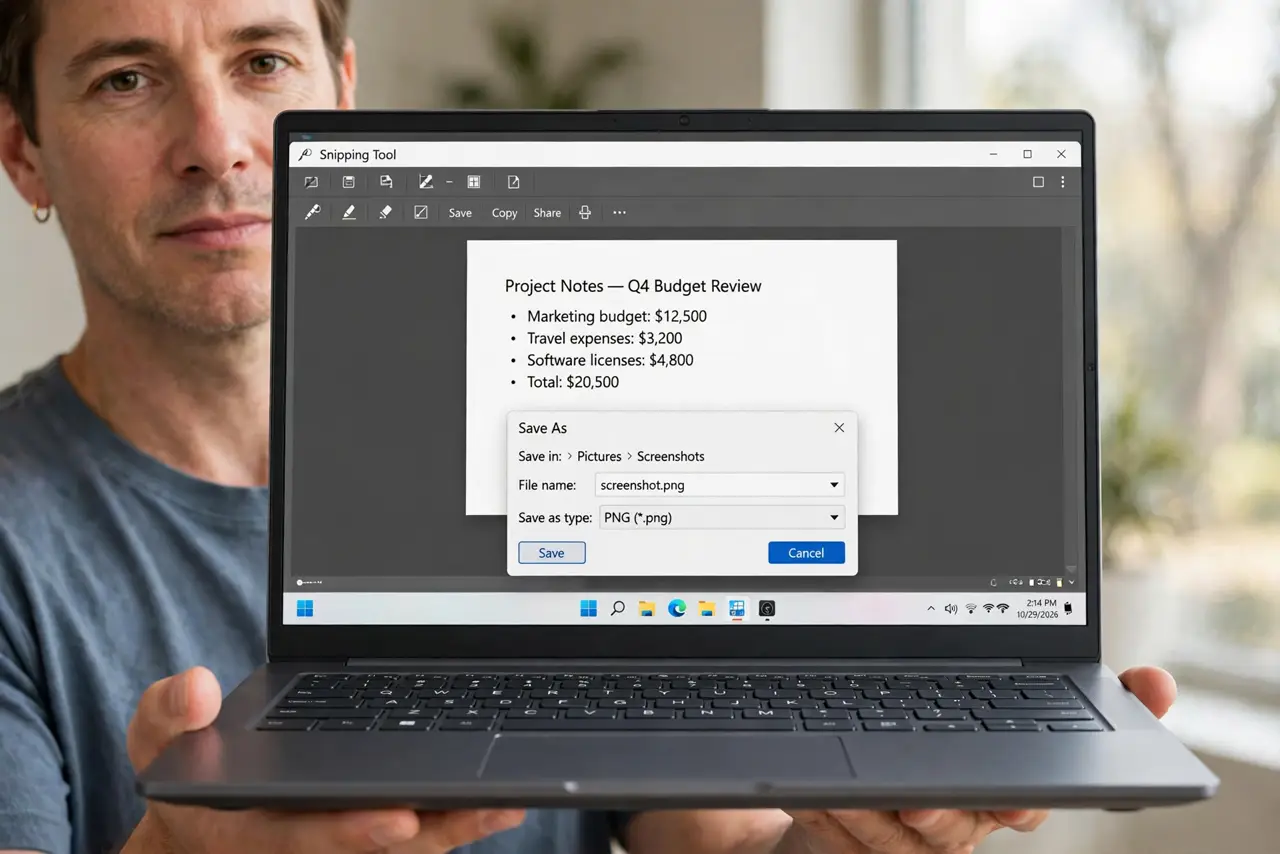1280x854 pixels.
Task: Close the Save As dialog with X
Action: click(839, 427)
